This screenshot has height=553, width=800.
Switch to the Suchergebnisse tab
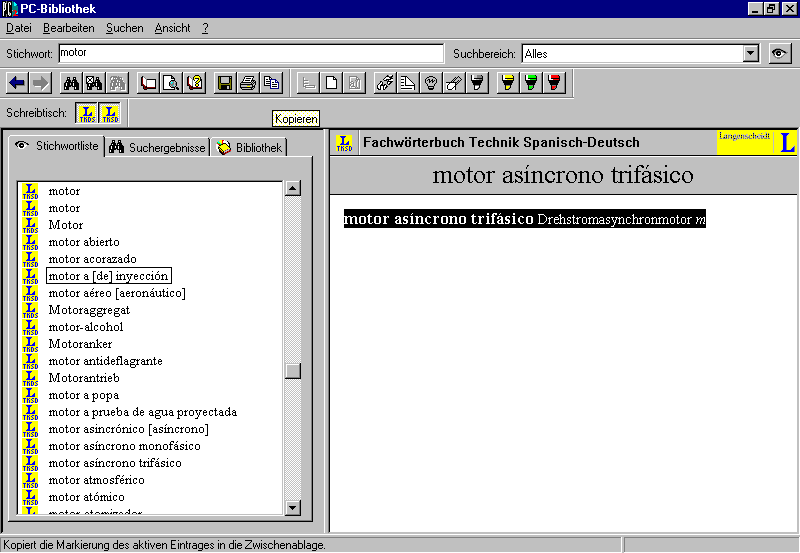click(158, 148)
